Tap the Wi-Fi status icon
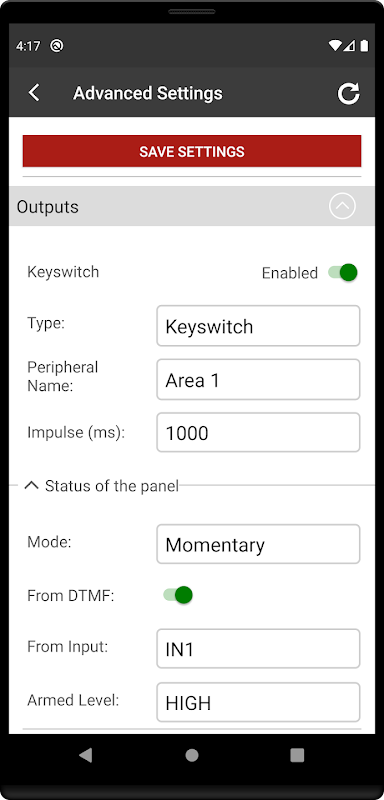Viewport: 384px width, 800px height. [x=335, y=46]
